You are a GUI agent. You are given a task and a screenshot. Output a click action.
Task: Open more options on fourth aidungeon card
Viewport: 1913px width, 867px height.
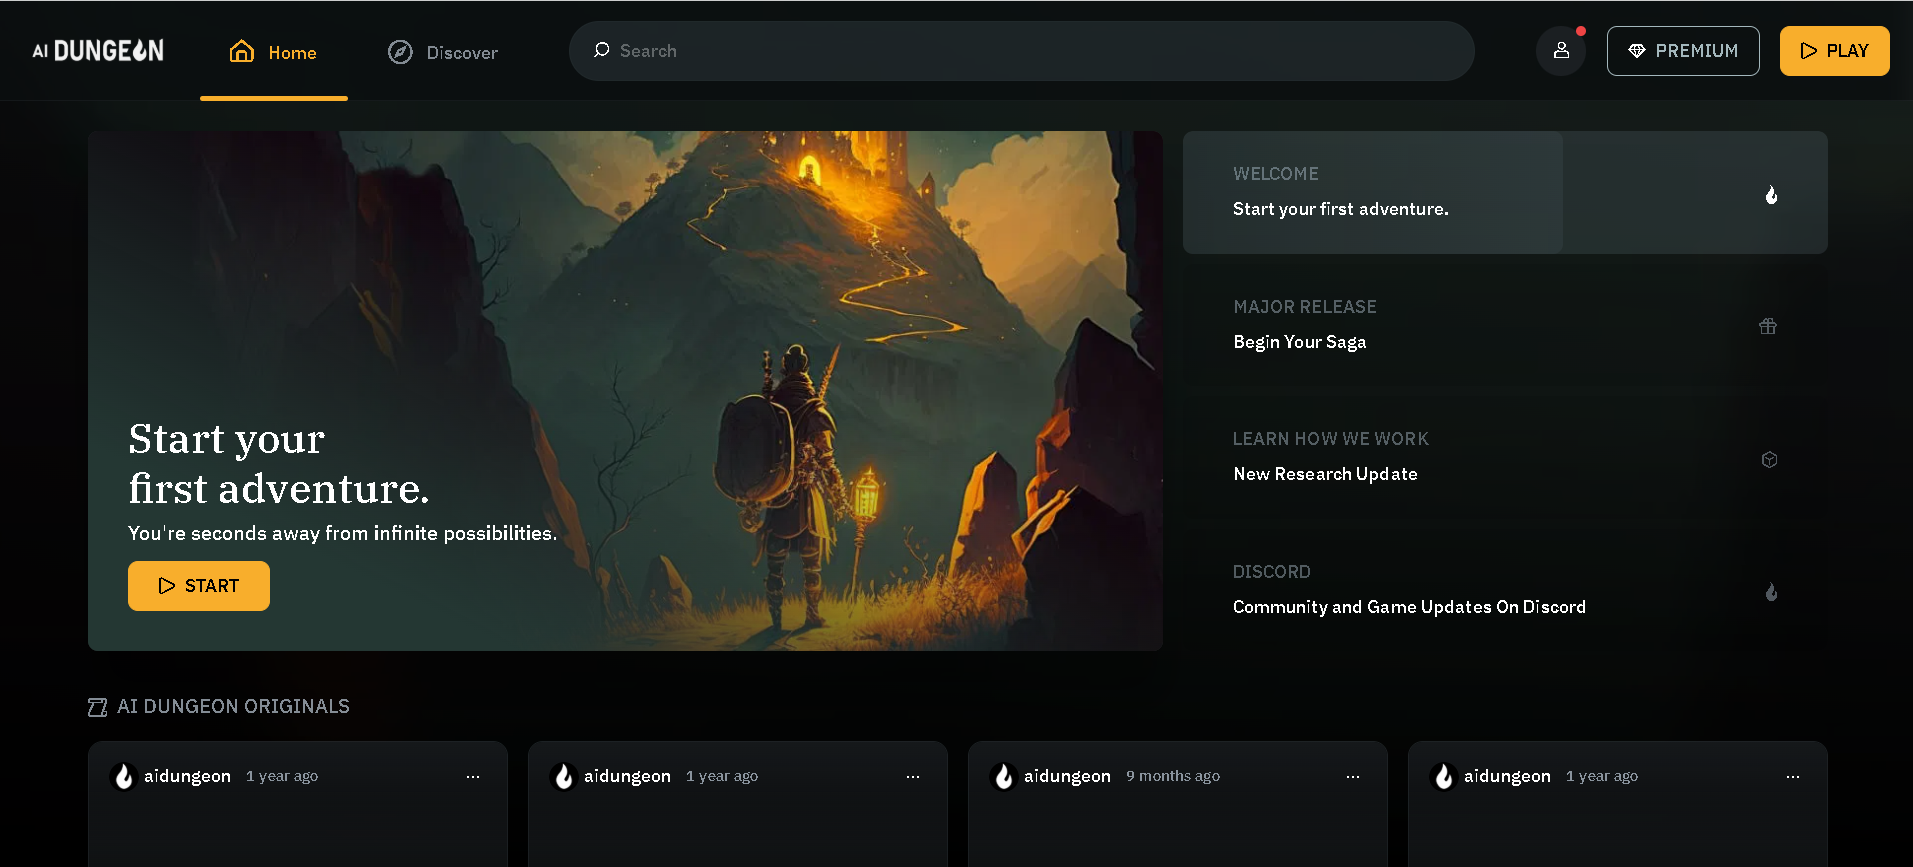coord(1793,777)
